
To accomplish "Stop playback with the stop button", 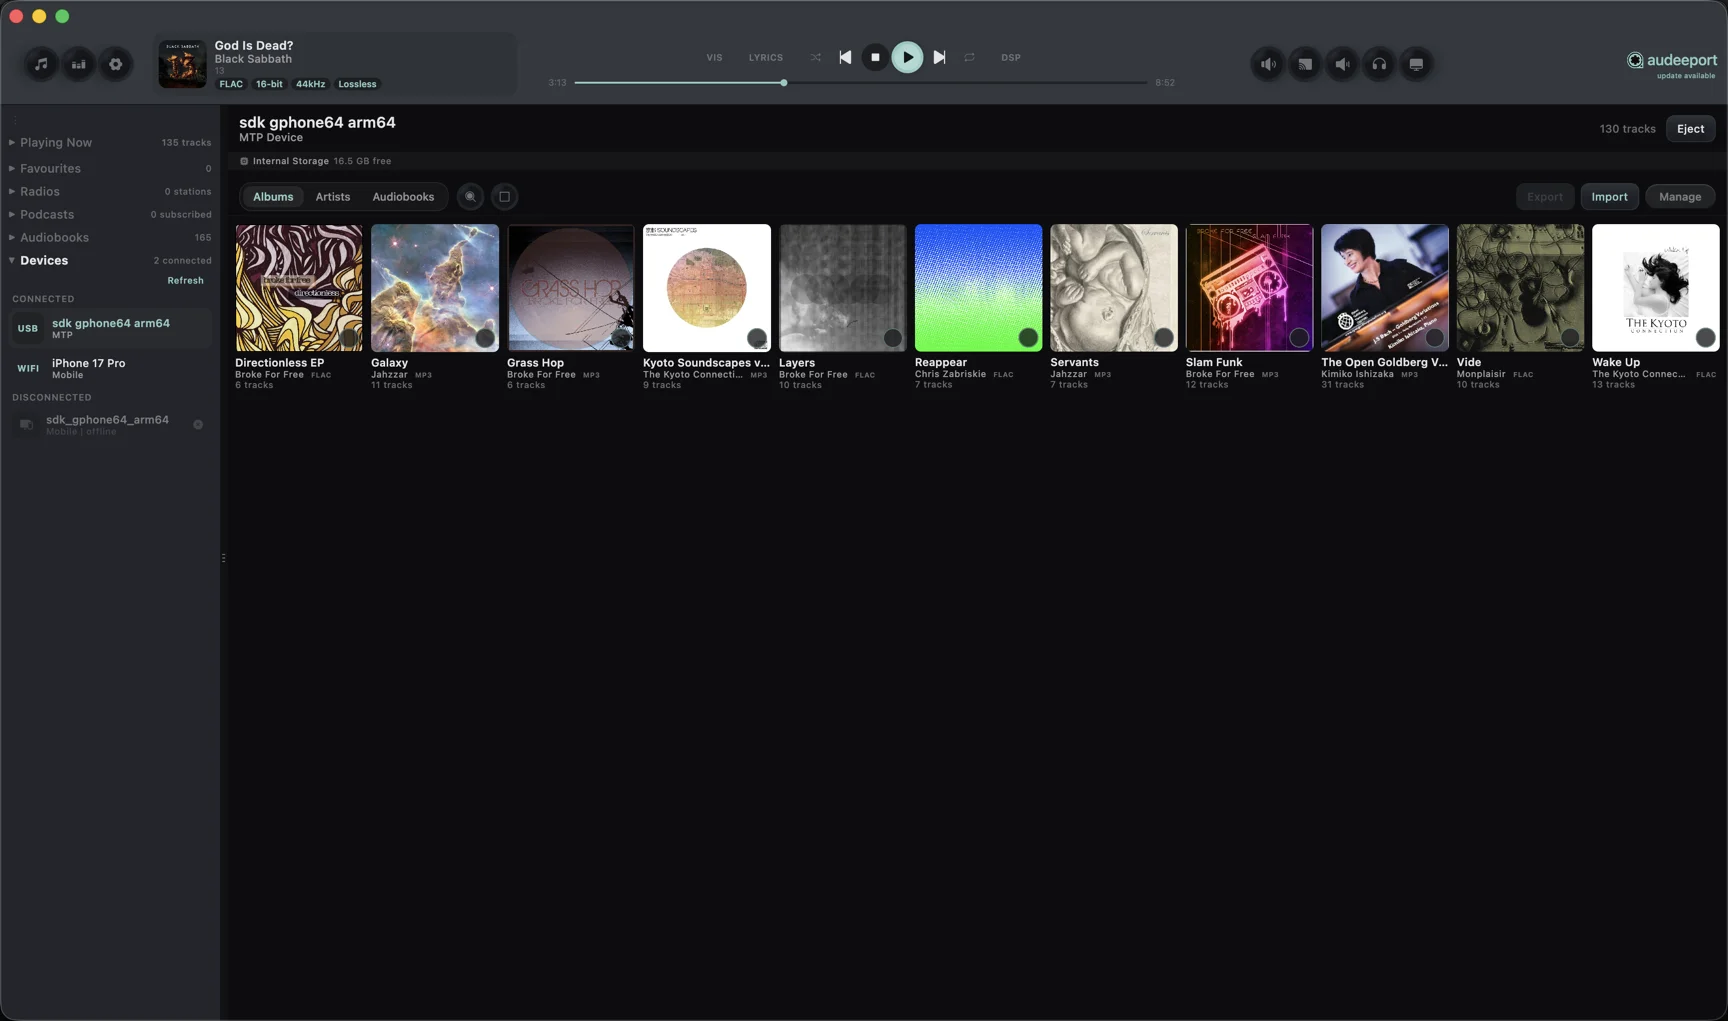I will [875, 57].
